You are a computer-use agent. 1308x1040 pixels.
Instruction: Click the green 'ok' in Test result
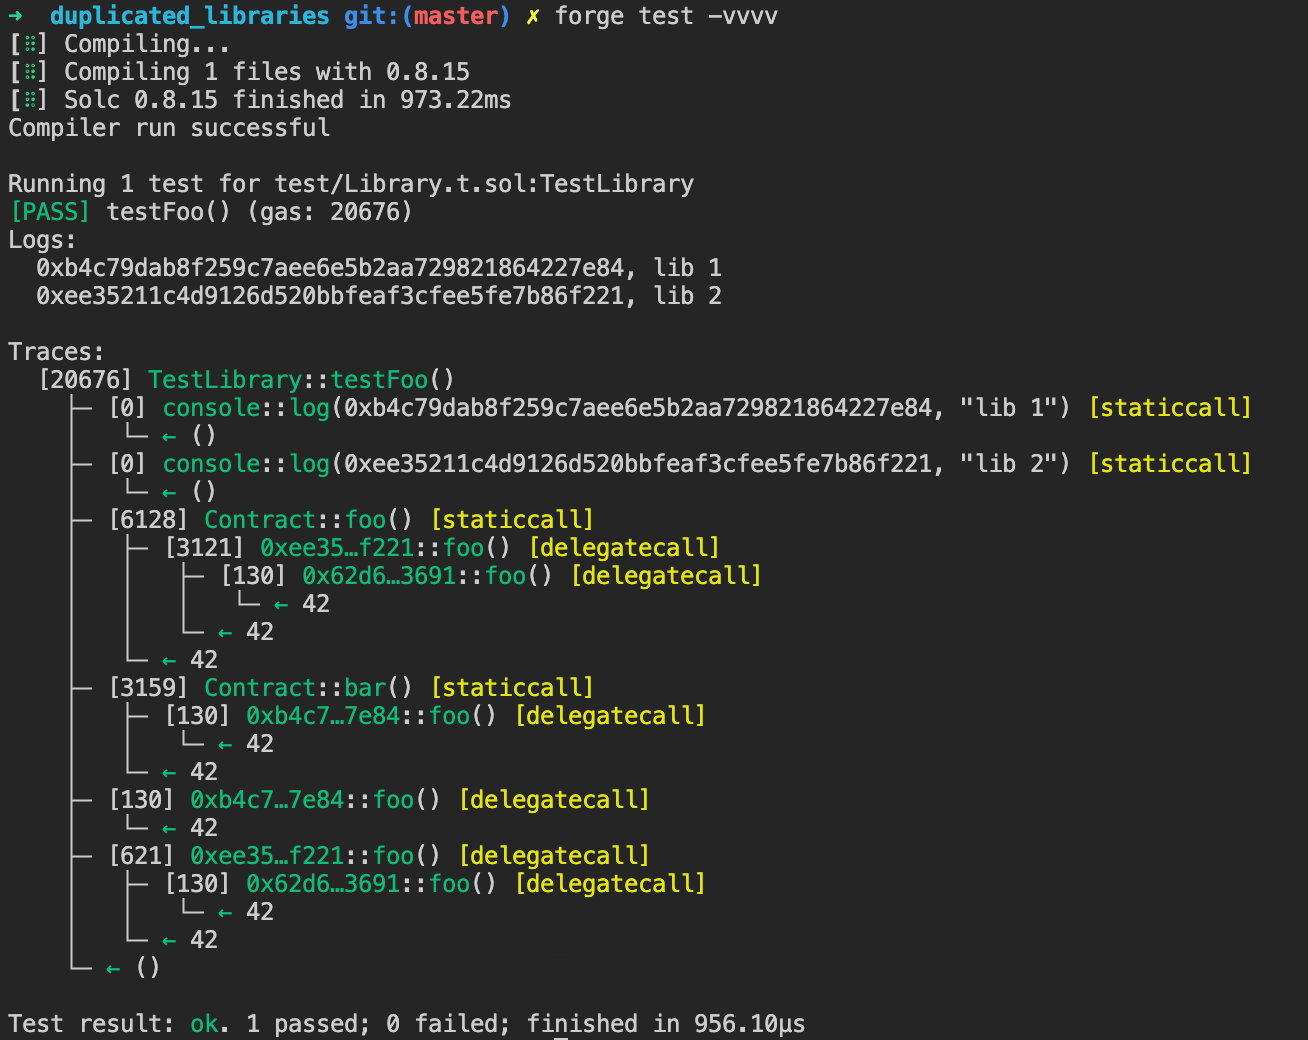204,1024
